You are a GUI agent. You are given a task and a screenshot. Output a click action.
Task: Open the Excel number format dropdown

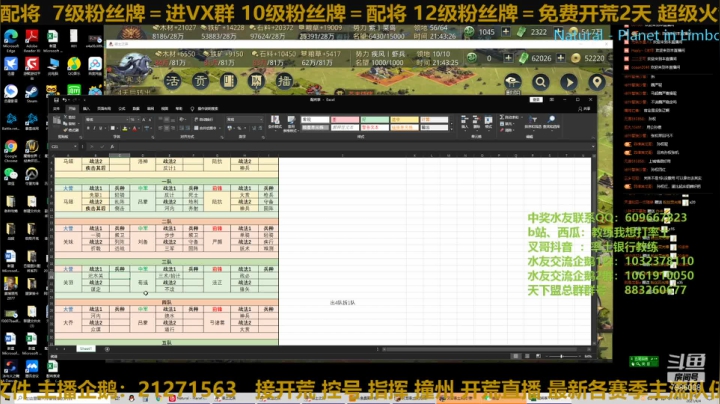261,119
